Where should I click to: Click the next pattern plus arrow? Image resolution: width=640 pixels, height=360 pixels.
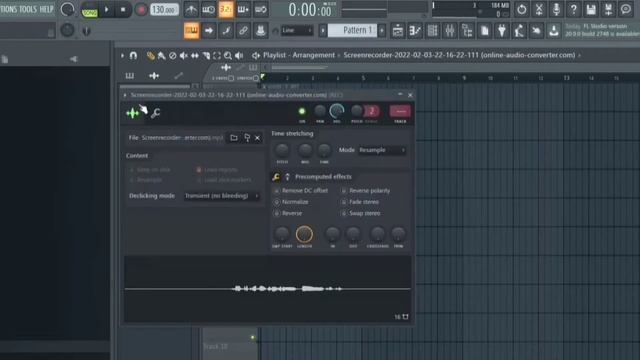[382, 31]
